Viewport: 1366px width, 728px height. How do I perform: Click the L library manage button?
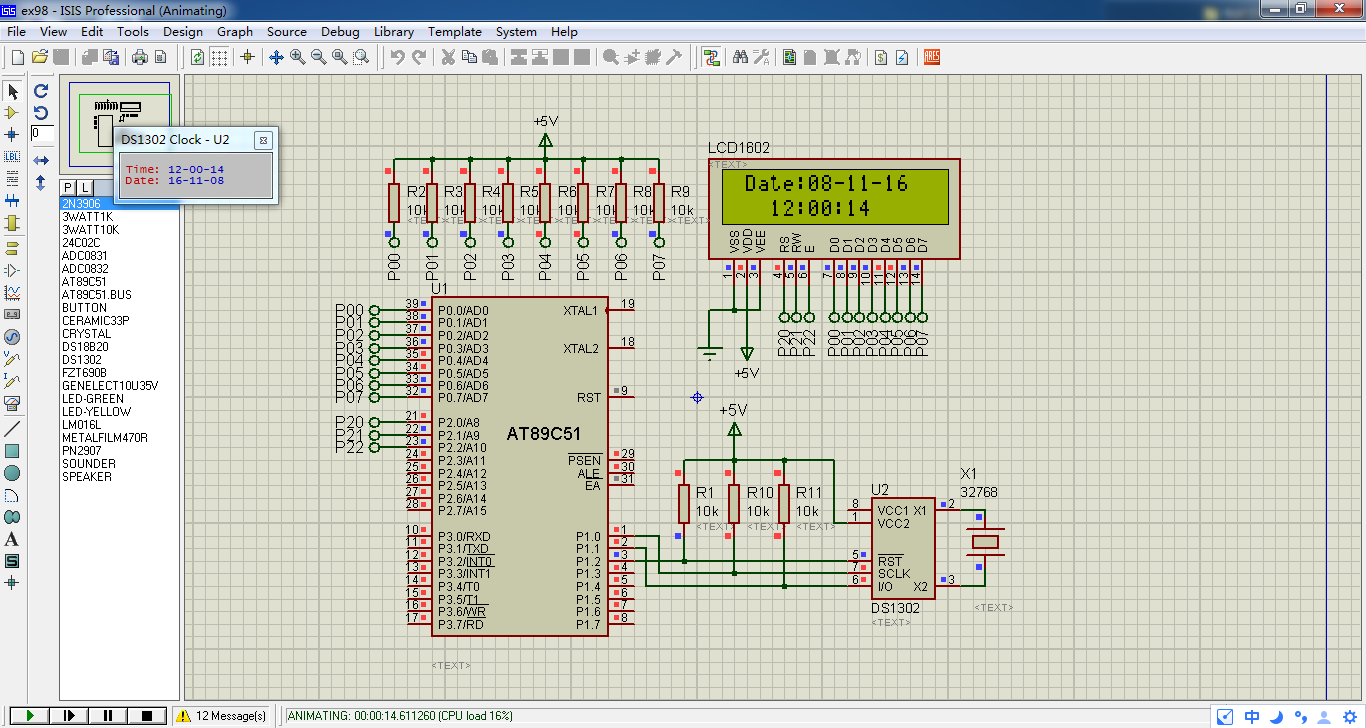pos(85,187)
